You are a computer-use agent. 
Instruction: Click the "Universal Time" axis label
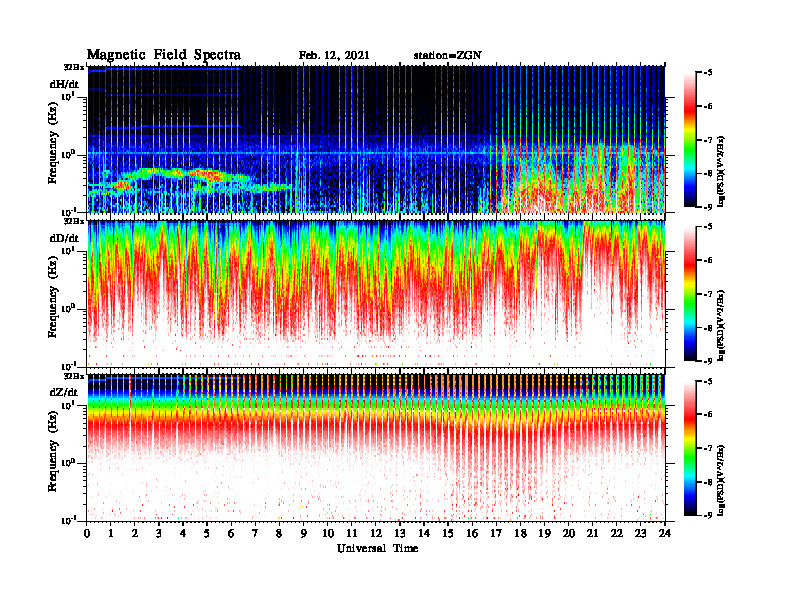click(378, 548)
